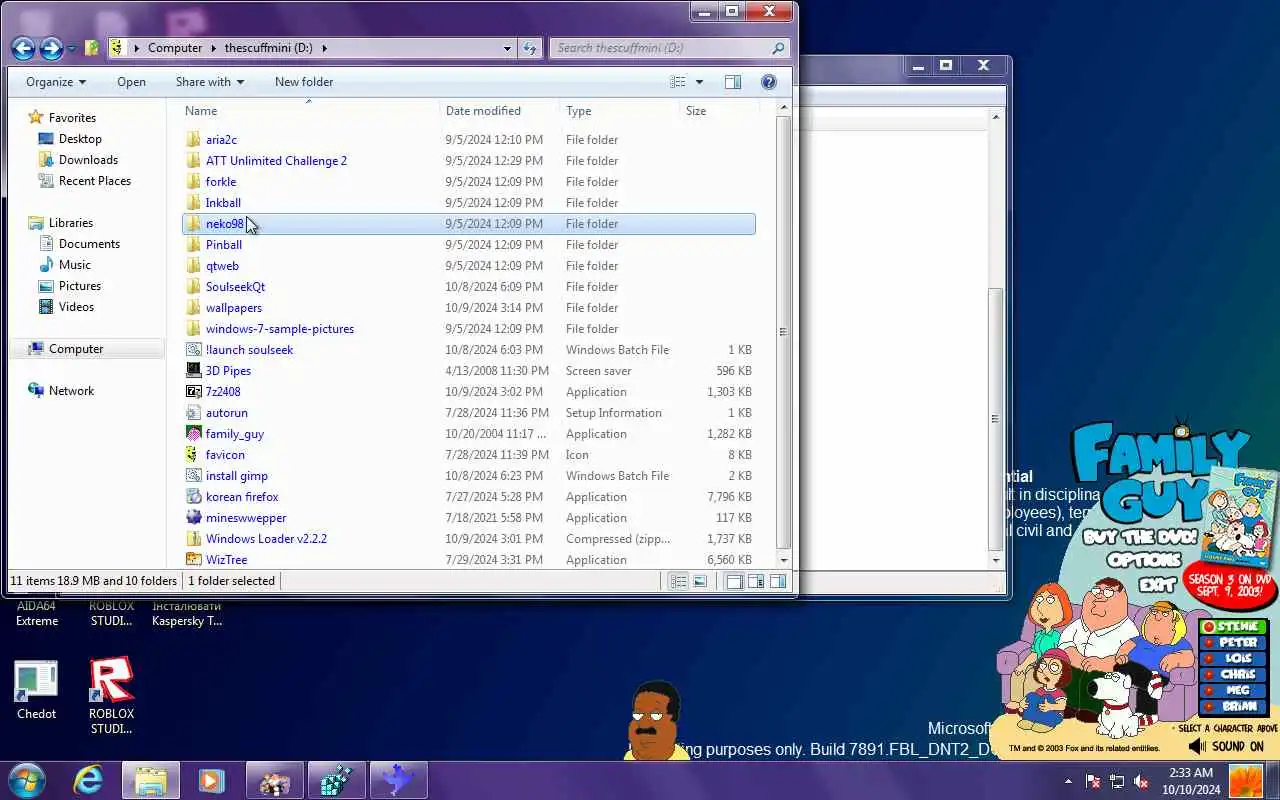This screenshot has height=800, width=1280.
Task: Open the Share with dropdown
Action: (210, 82)
